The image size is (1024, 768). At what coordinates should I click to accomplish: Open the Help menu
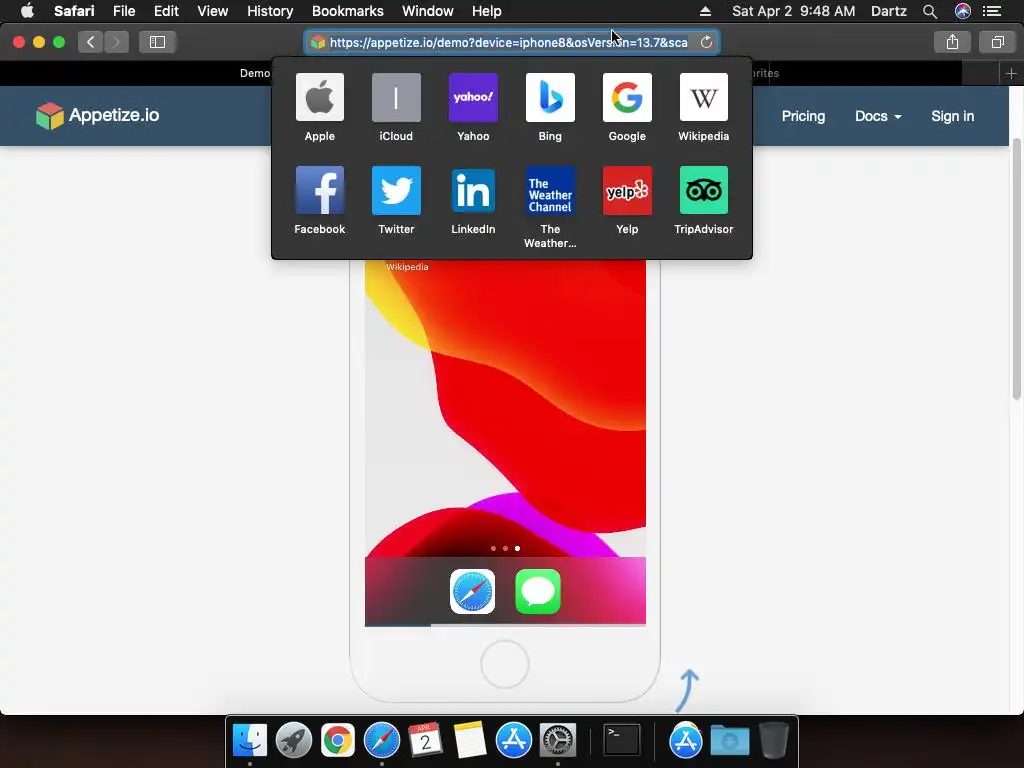coord(487,11)
